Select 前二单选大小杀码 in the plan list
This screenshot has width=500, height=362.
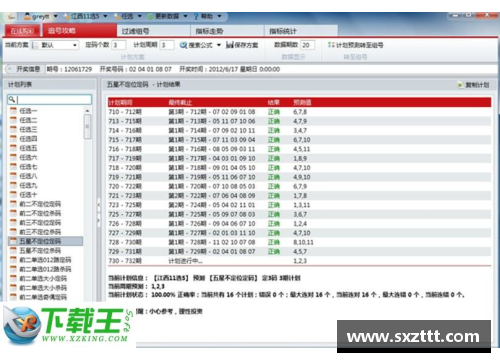click(43, 288)
